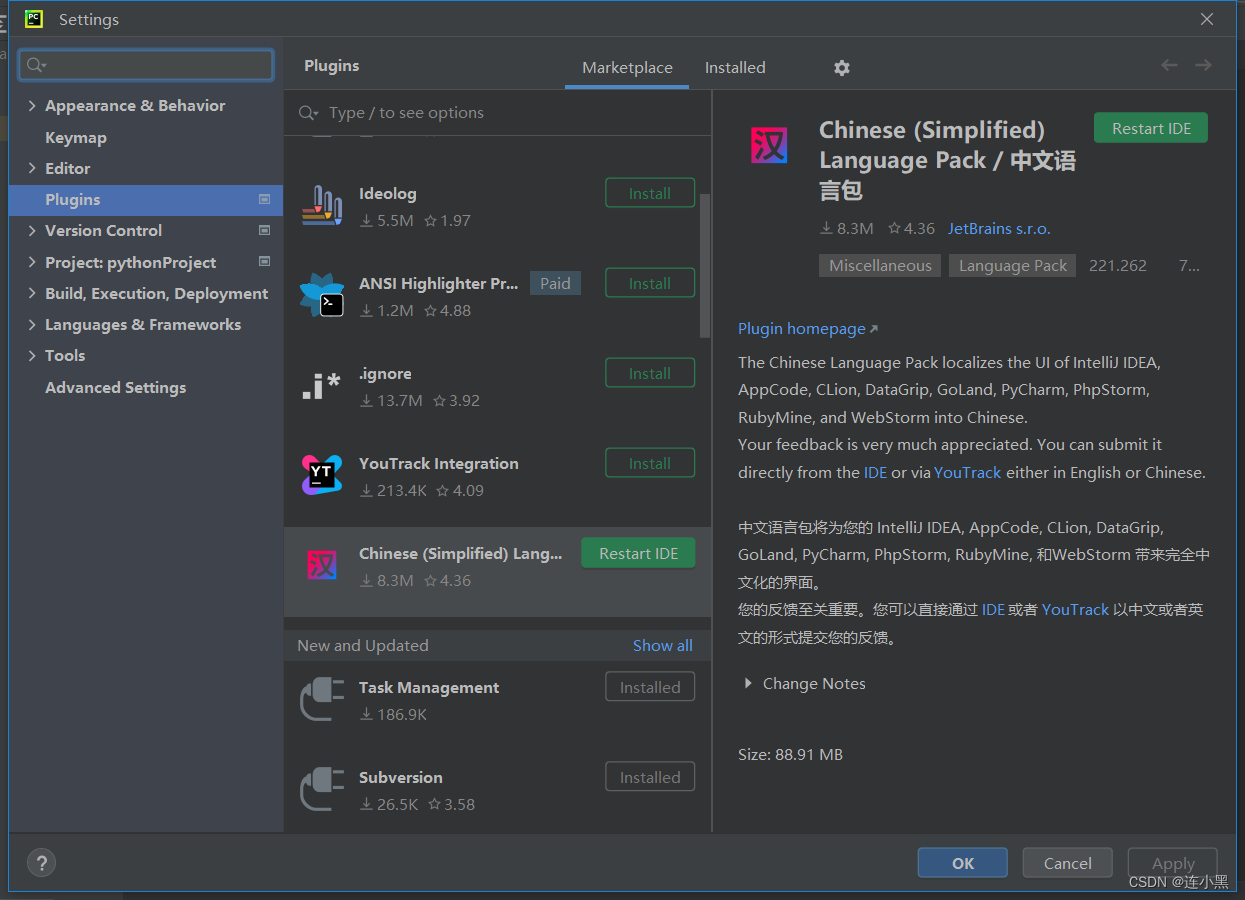Click the .ignore plugin icon
This screenshot has height=900, width=1245.
[322, 385]
